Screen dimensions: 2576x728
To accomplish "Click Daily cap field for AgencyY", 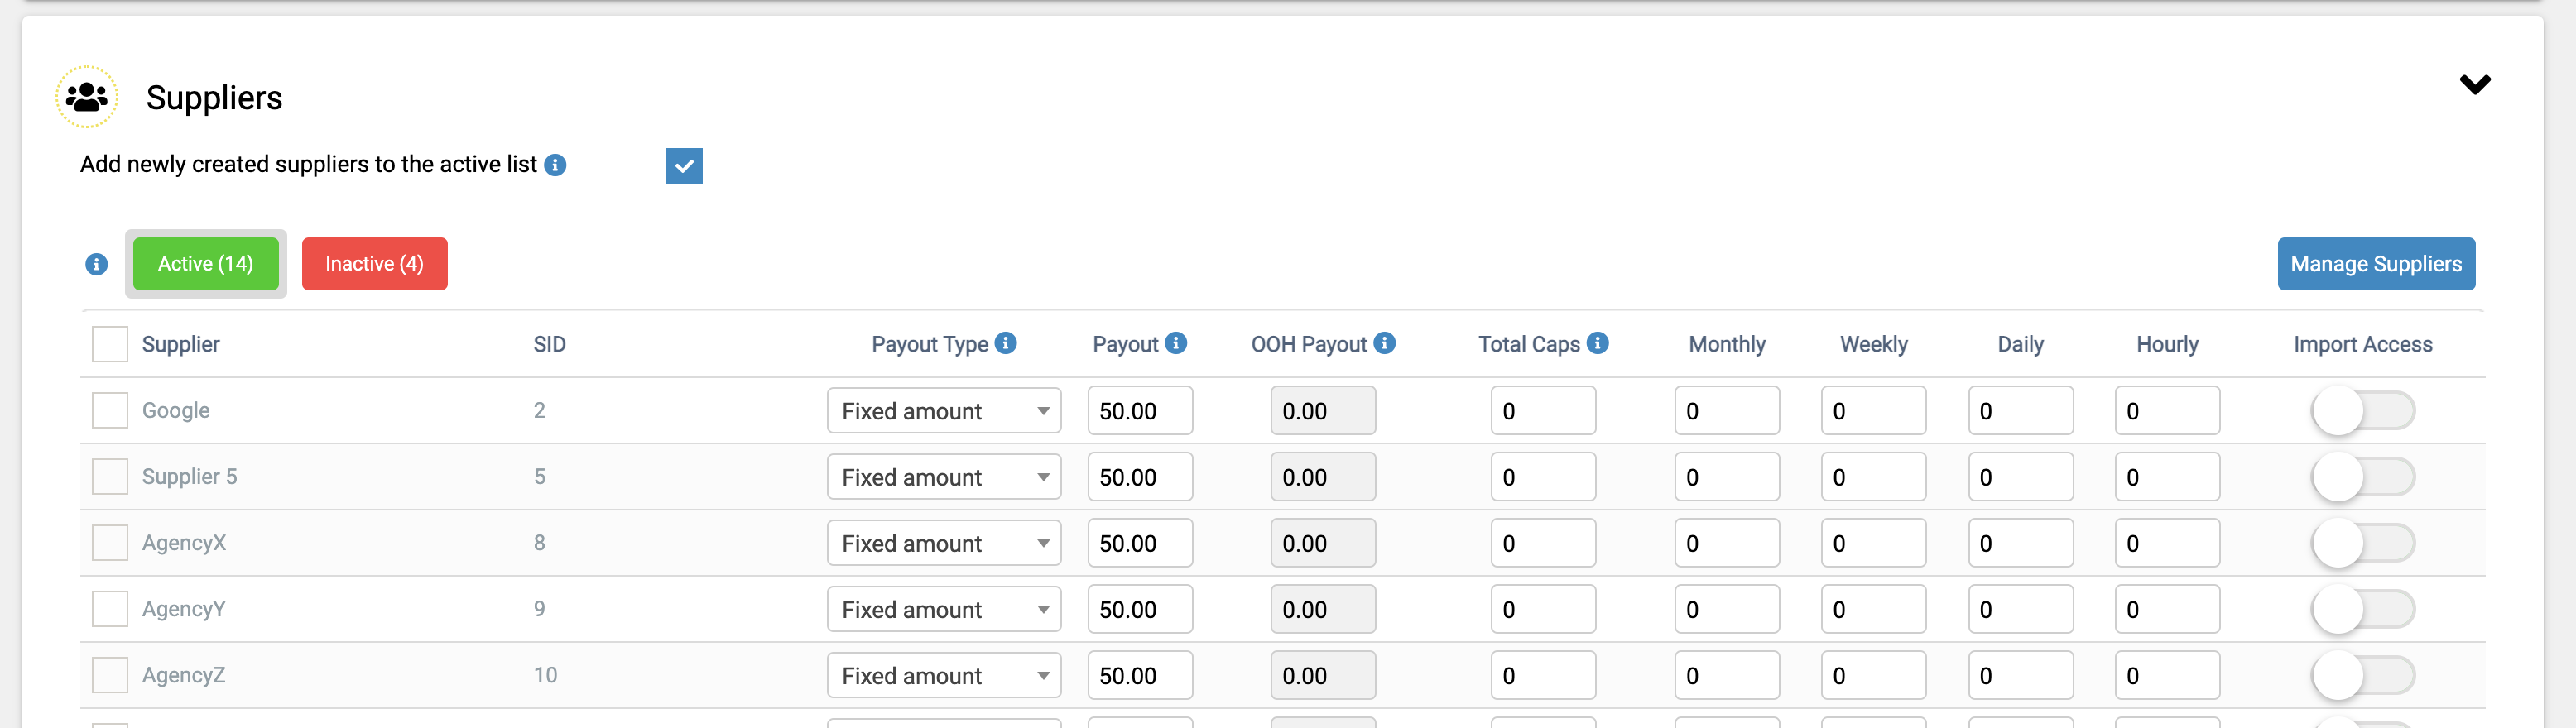I will [x=2021, y=609].
